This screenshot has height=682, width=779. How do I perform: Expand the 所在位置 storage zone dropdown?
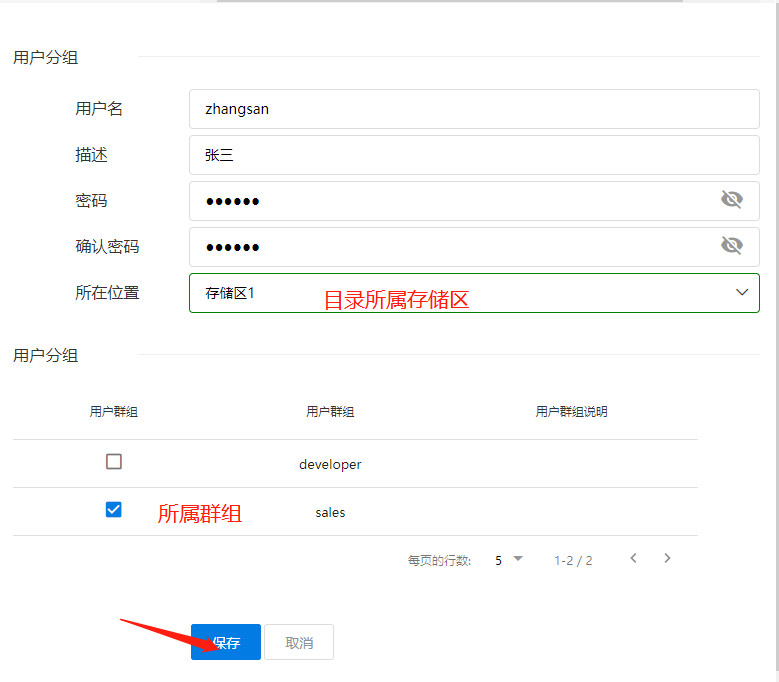coord(741,292)
